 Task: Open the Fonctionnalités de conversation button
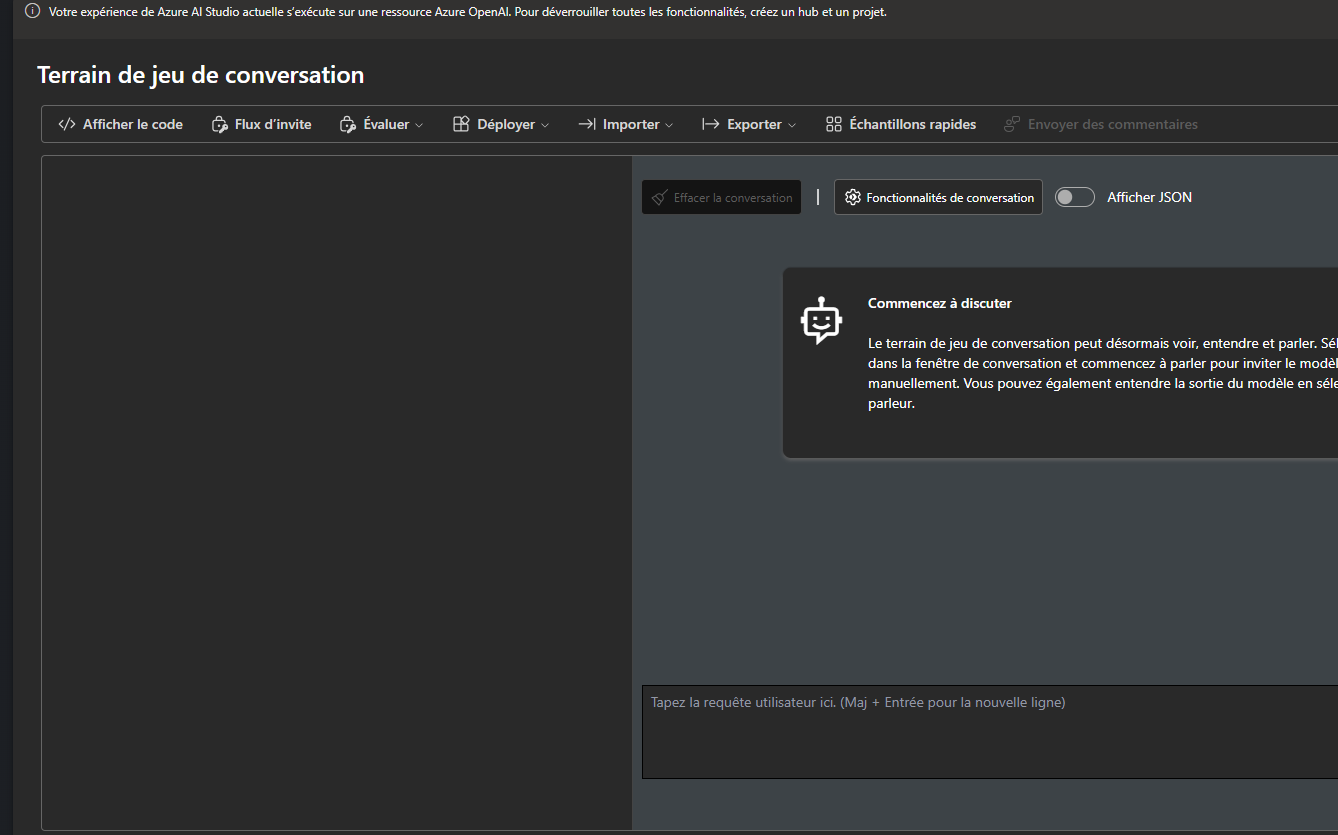click(x=938, y=197)
